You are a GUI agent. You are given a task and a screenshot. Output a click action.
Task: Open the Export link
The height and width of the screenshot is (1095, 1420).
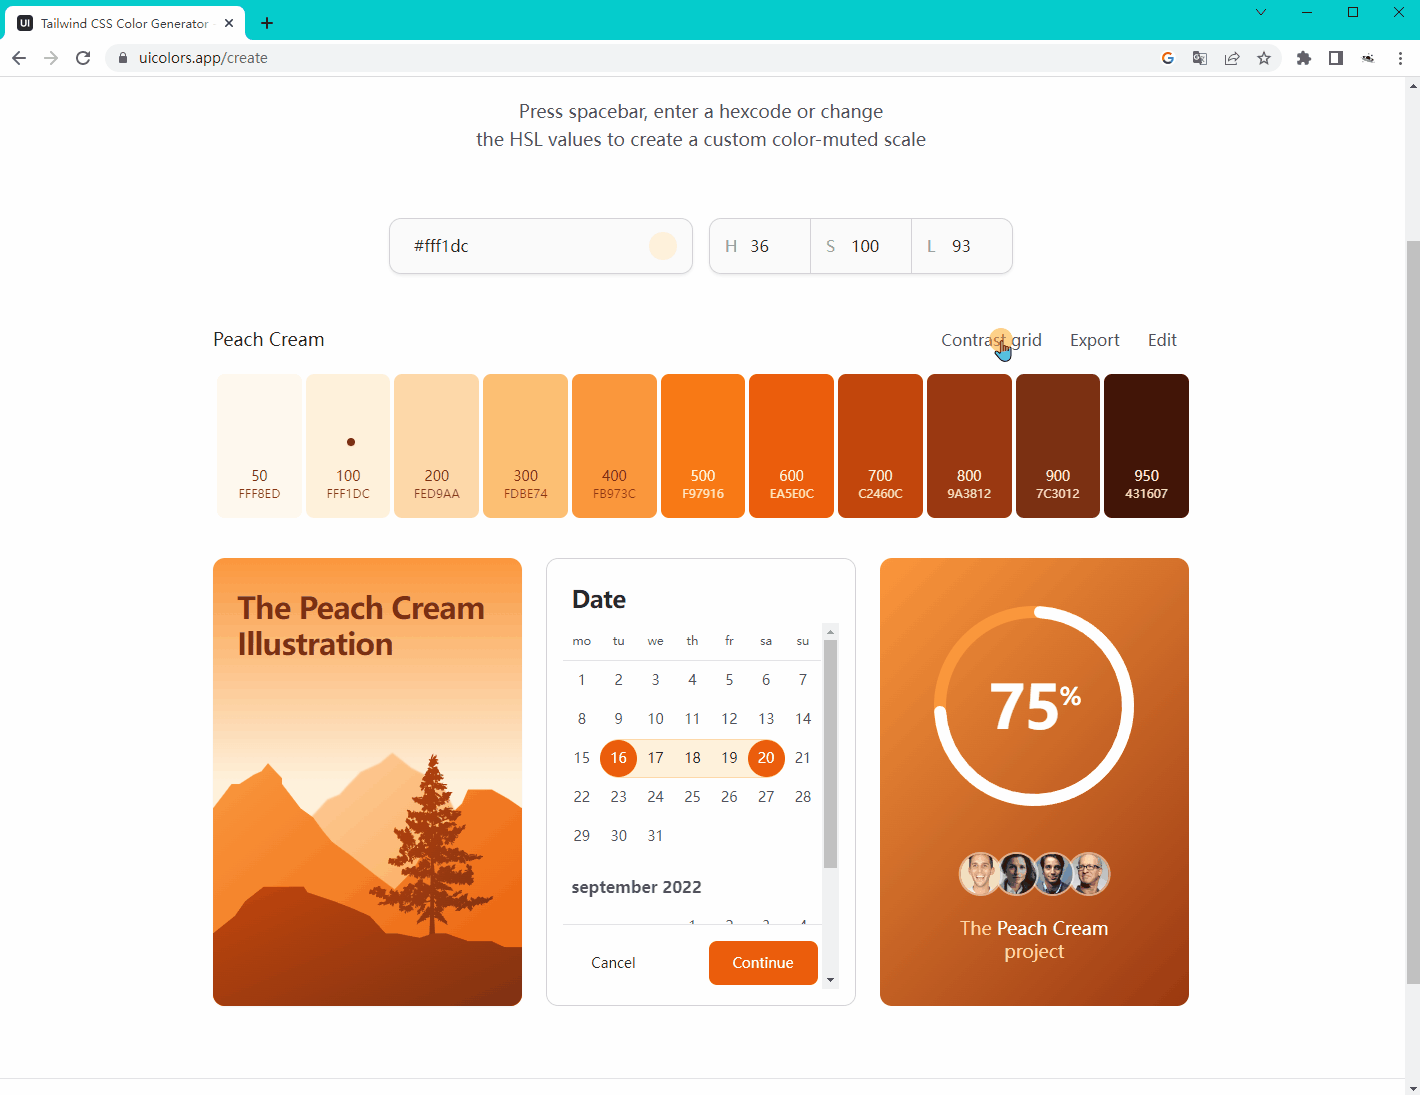click(1094, 340)
